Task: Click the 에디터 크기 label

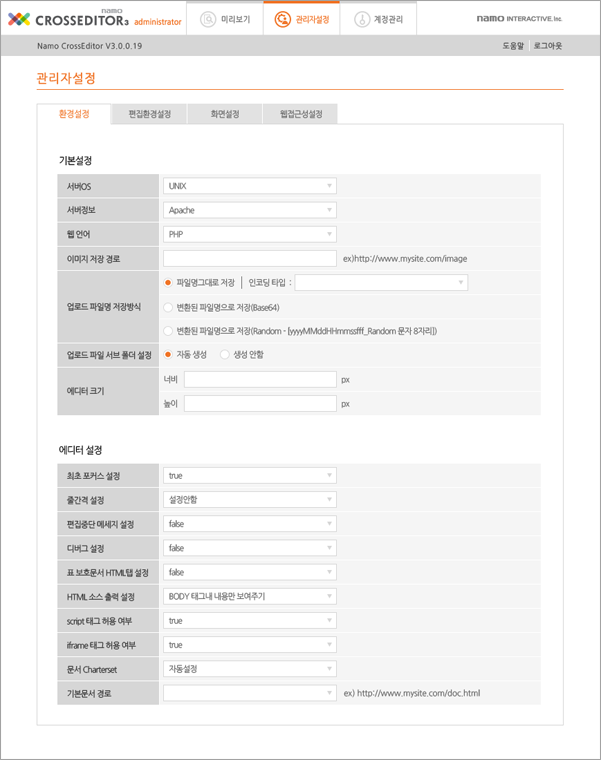Action: pyautogui.click(x=85, y=391)
